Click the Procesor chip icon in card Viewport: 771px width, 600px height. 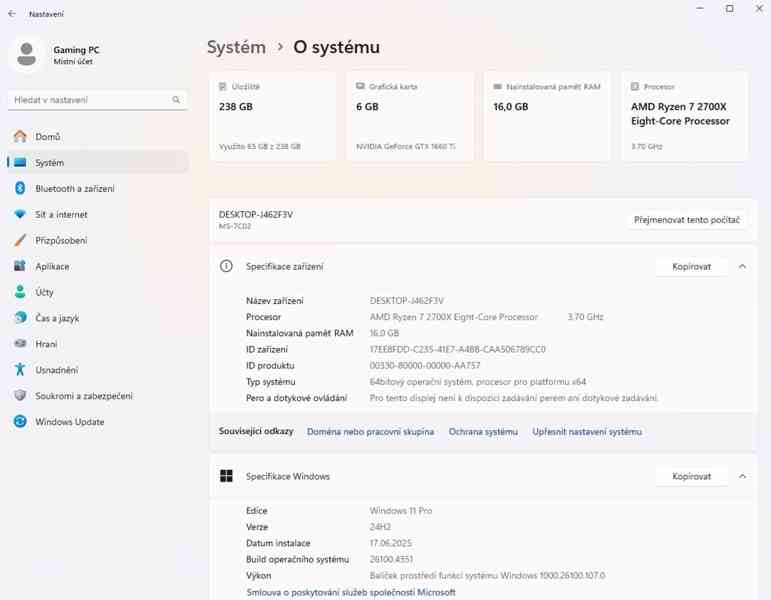pyautogui.click(x=635, y=87)
